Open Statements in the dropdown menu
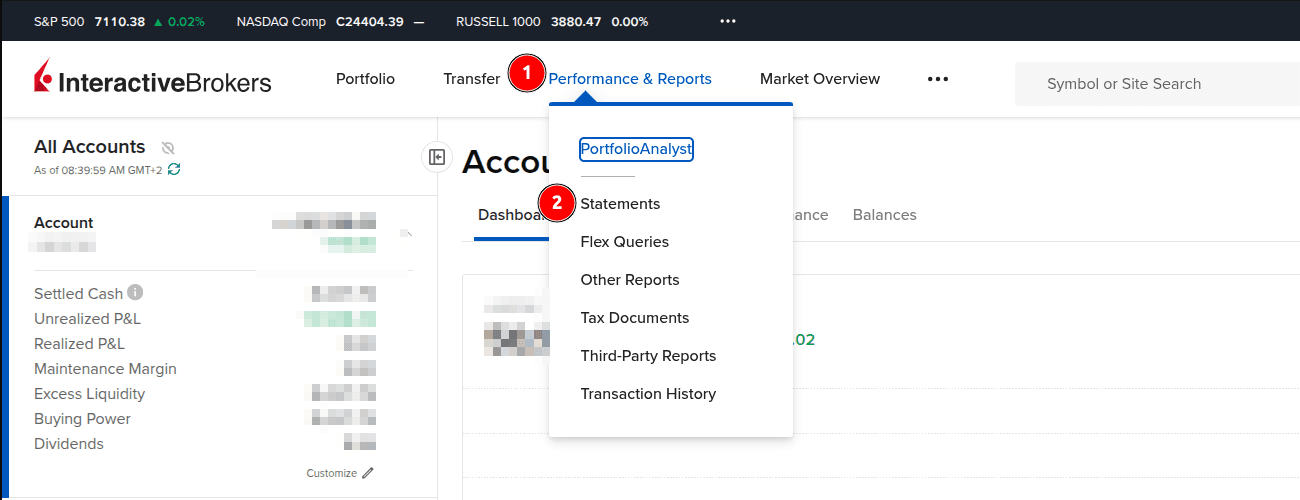 620,204
